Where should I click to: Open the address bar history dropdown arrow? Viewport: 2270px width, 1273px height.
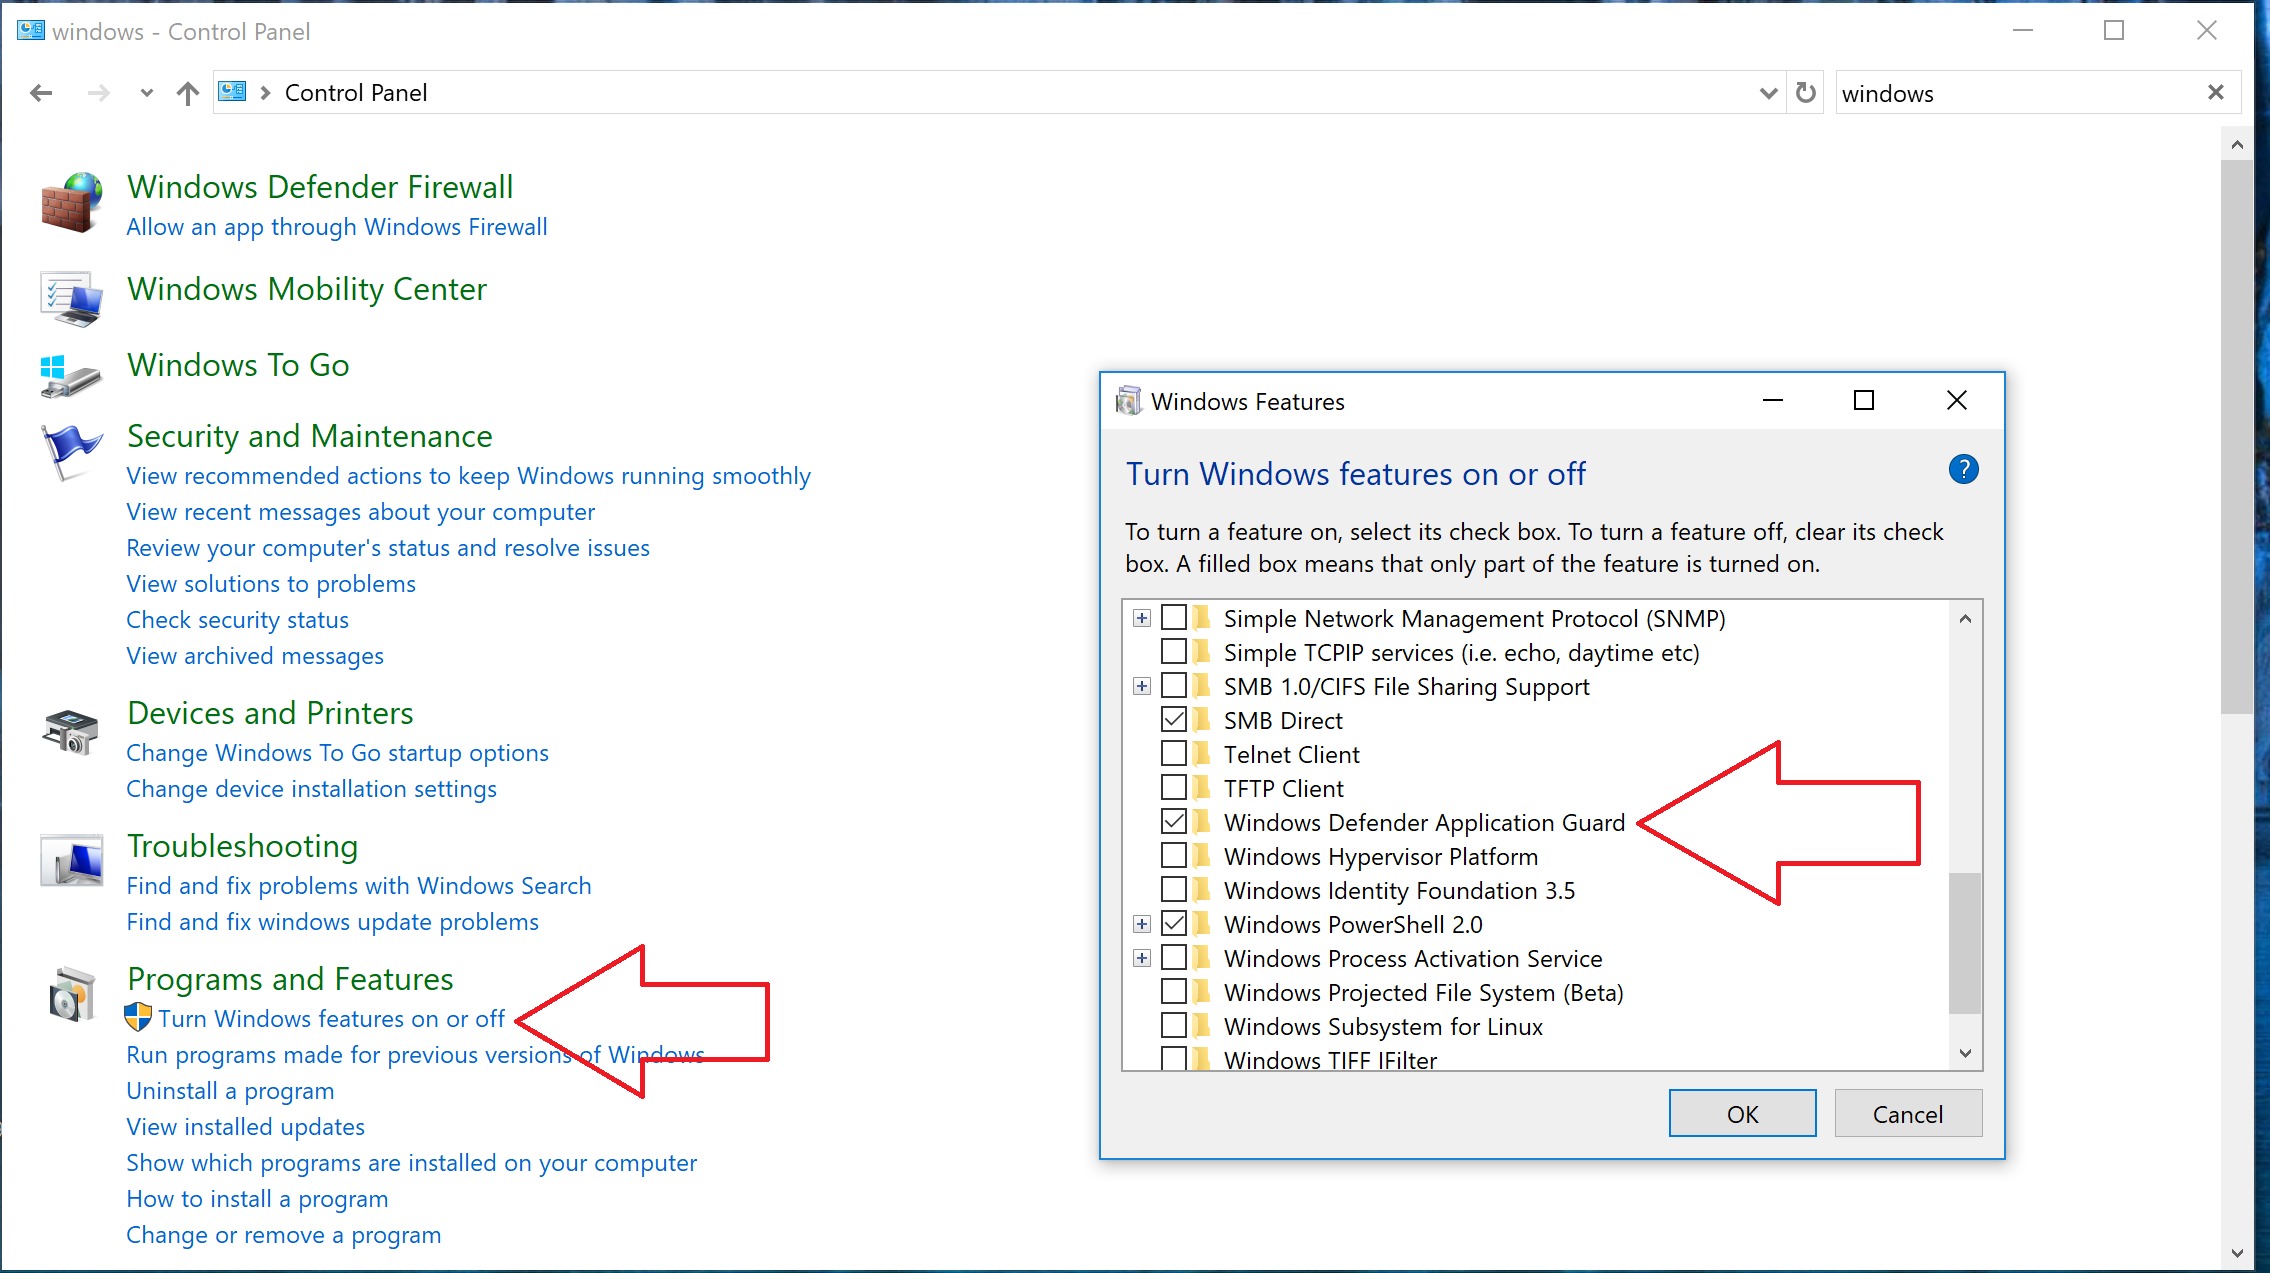pos(1768,93)
